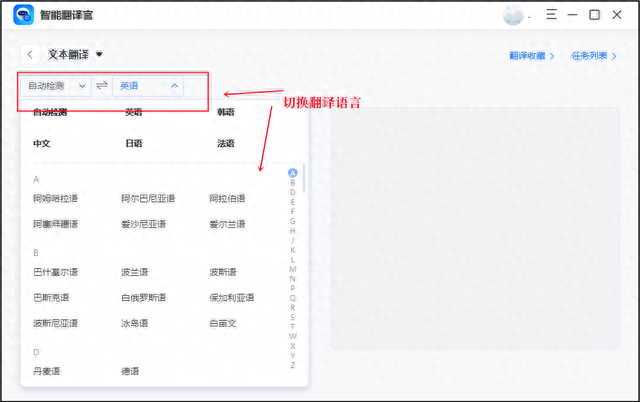
Task: Click the 智能翻译官 app logo icon
Action: pyautogui.click(x=23, y=15)
